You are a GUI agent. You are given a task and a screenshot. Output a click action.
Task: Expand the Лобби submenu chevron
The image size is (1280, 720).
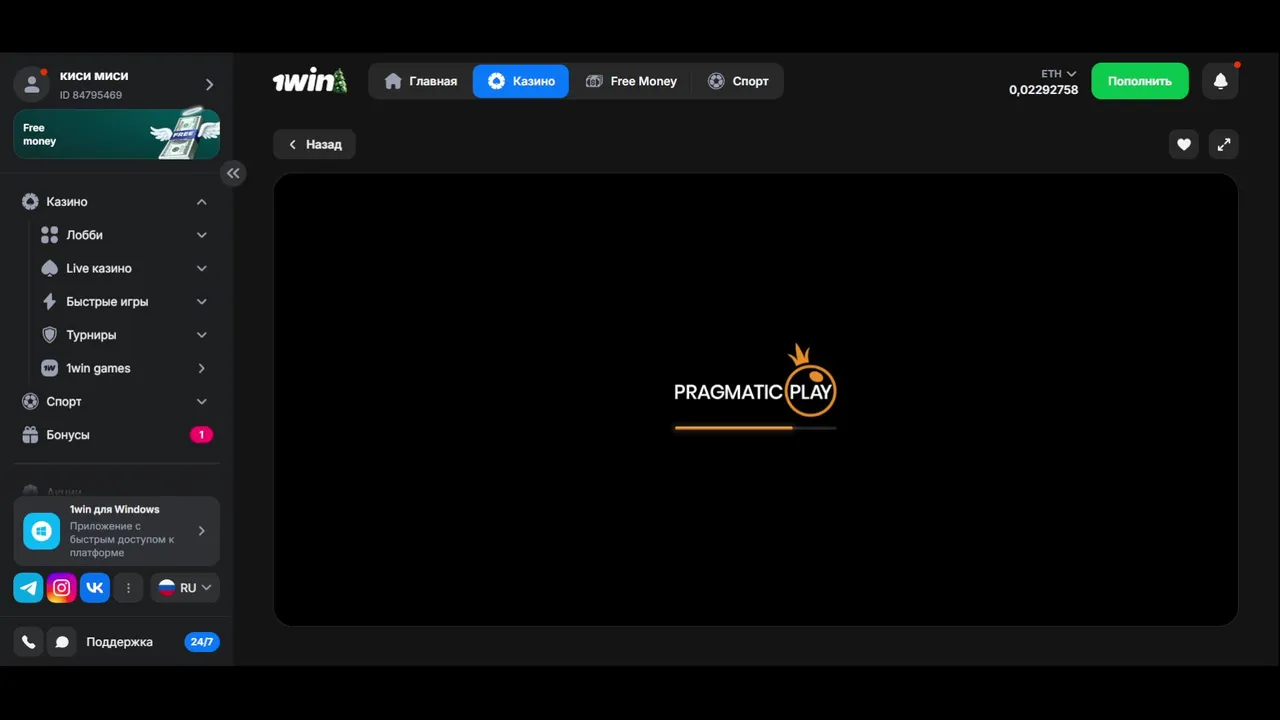pos(201,235)
